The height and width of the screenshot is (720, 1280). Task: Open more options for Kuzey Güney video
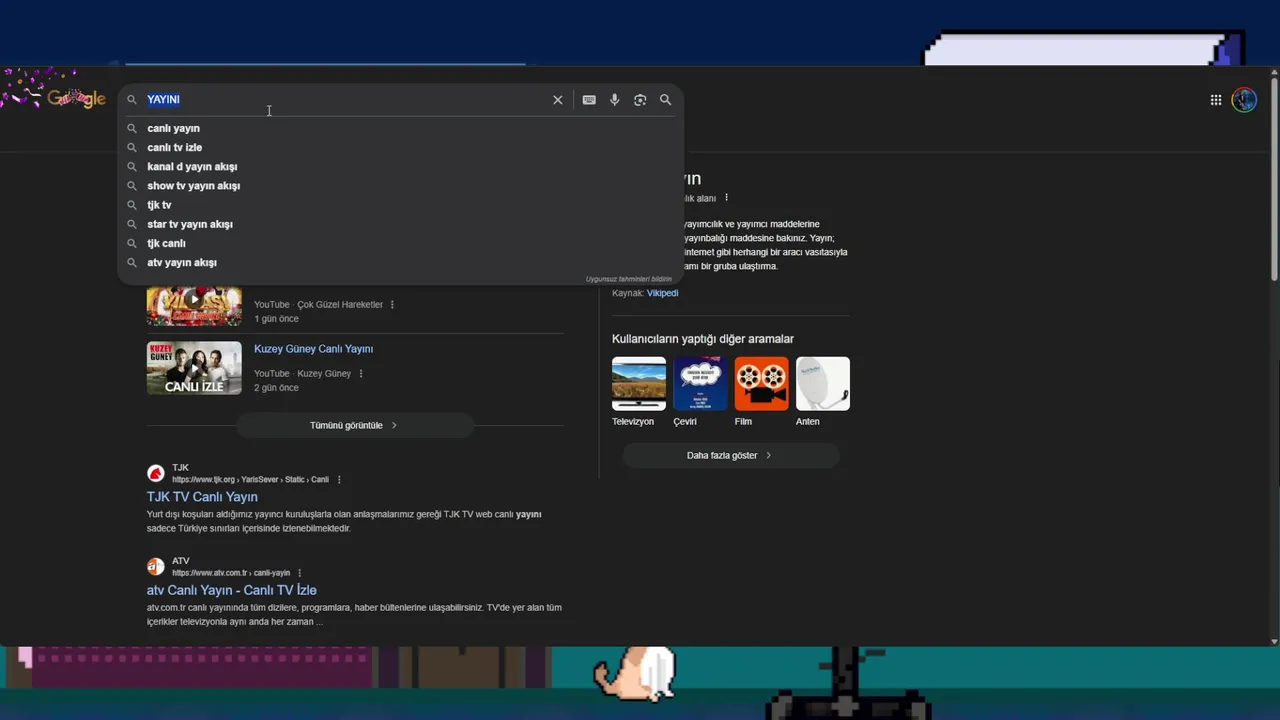point(361,374)
